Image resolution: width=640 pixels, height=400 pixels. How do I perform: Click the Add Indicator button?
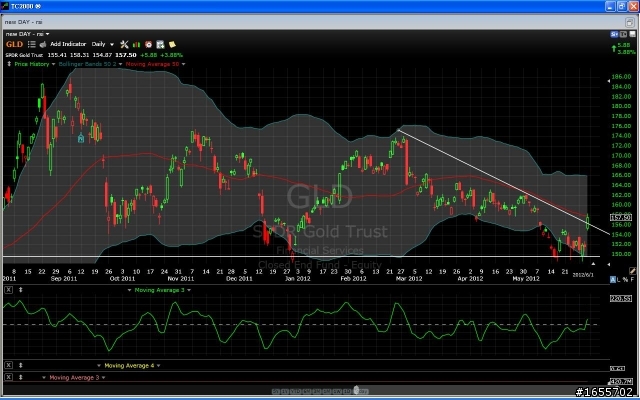coord(68,44)
